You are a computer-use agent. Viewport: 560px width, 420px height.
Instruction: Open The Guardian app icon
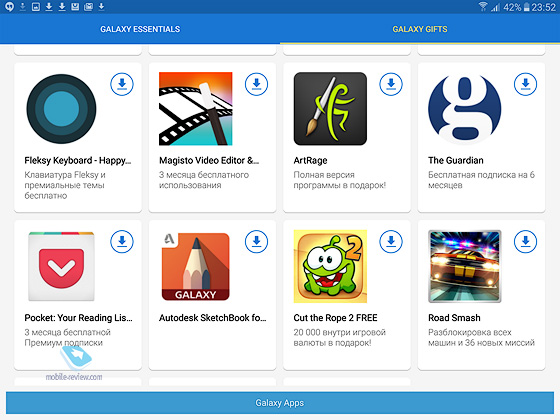[x=465, y=109]
